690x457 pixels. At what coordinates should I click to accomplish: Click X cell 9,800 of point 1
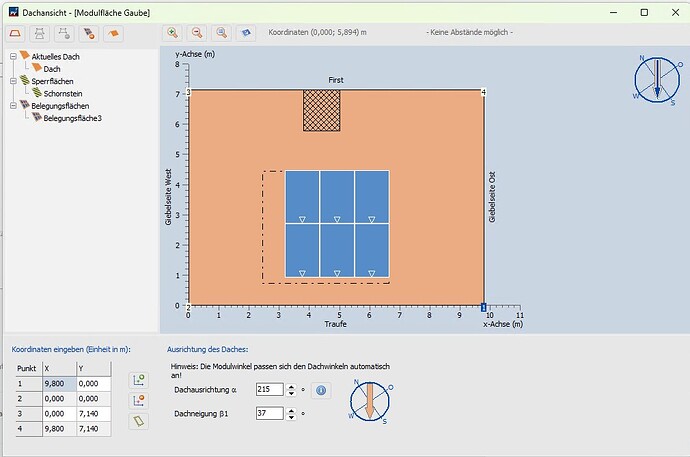59,384
